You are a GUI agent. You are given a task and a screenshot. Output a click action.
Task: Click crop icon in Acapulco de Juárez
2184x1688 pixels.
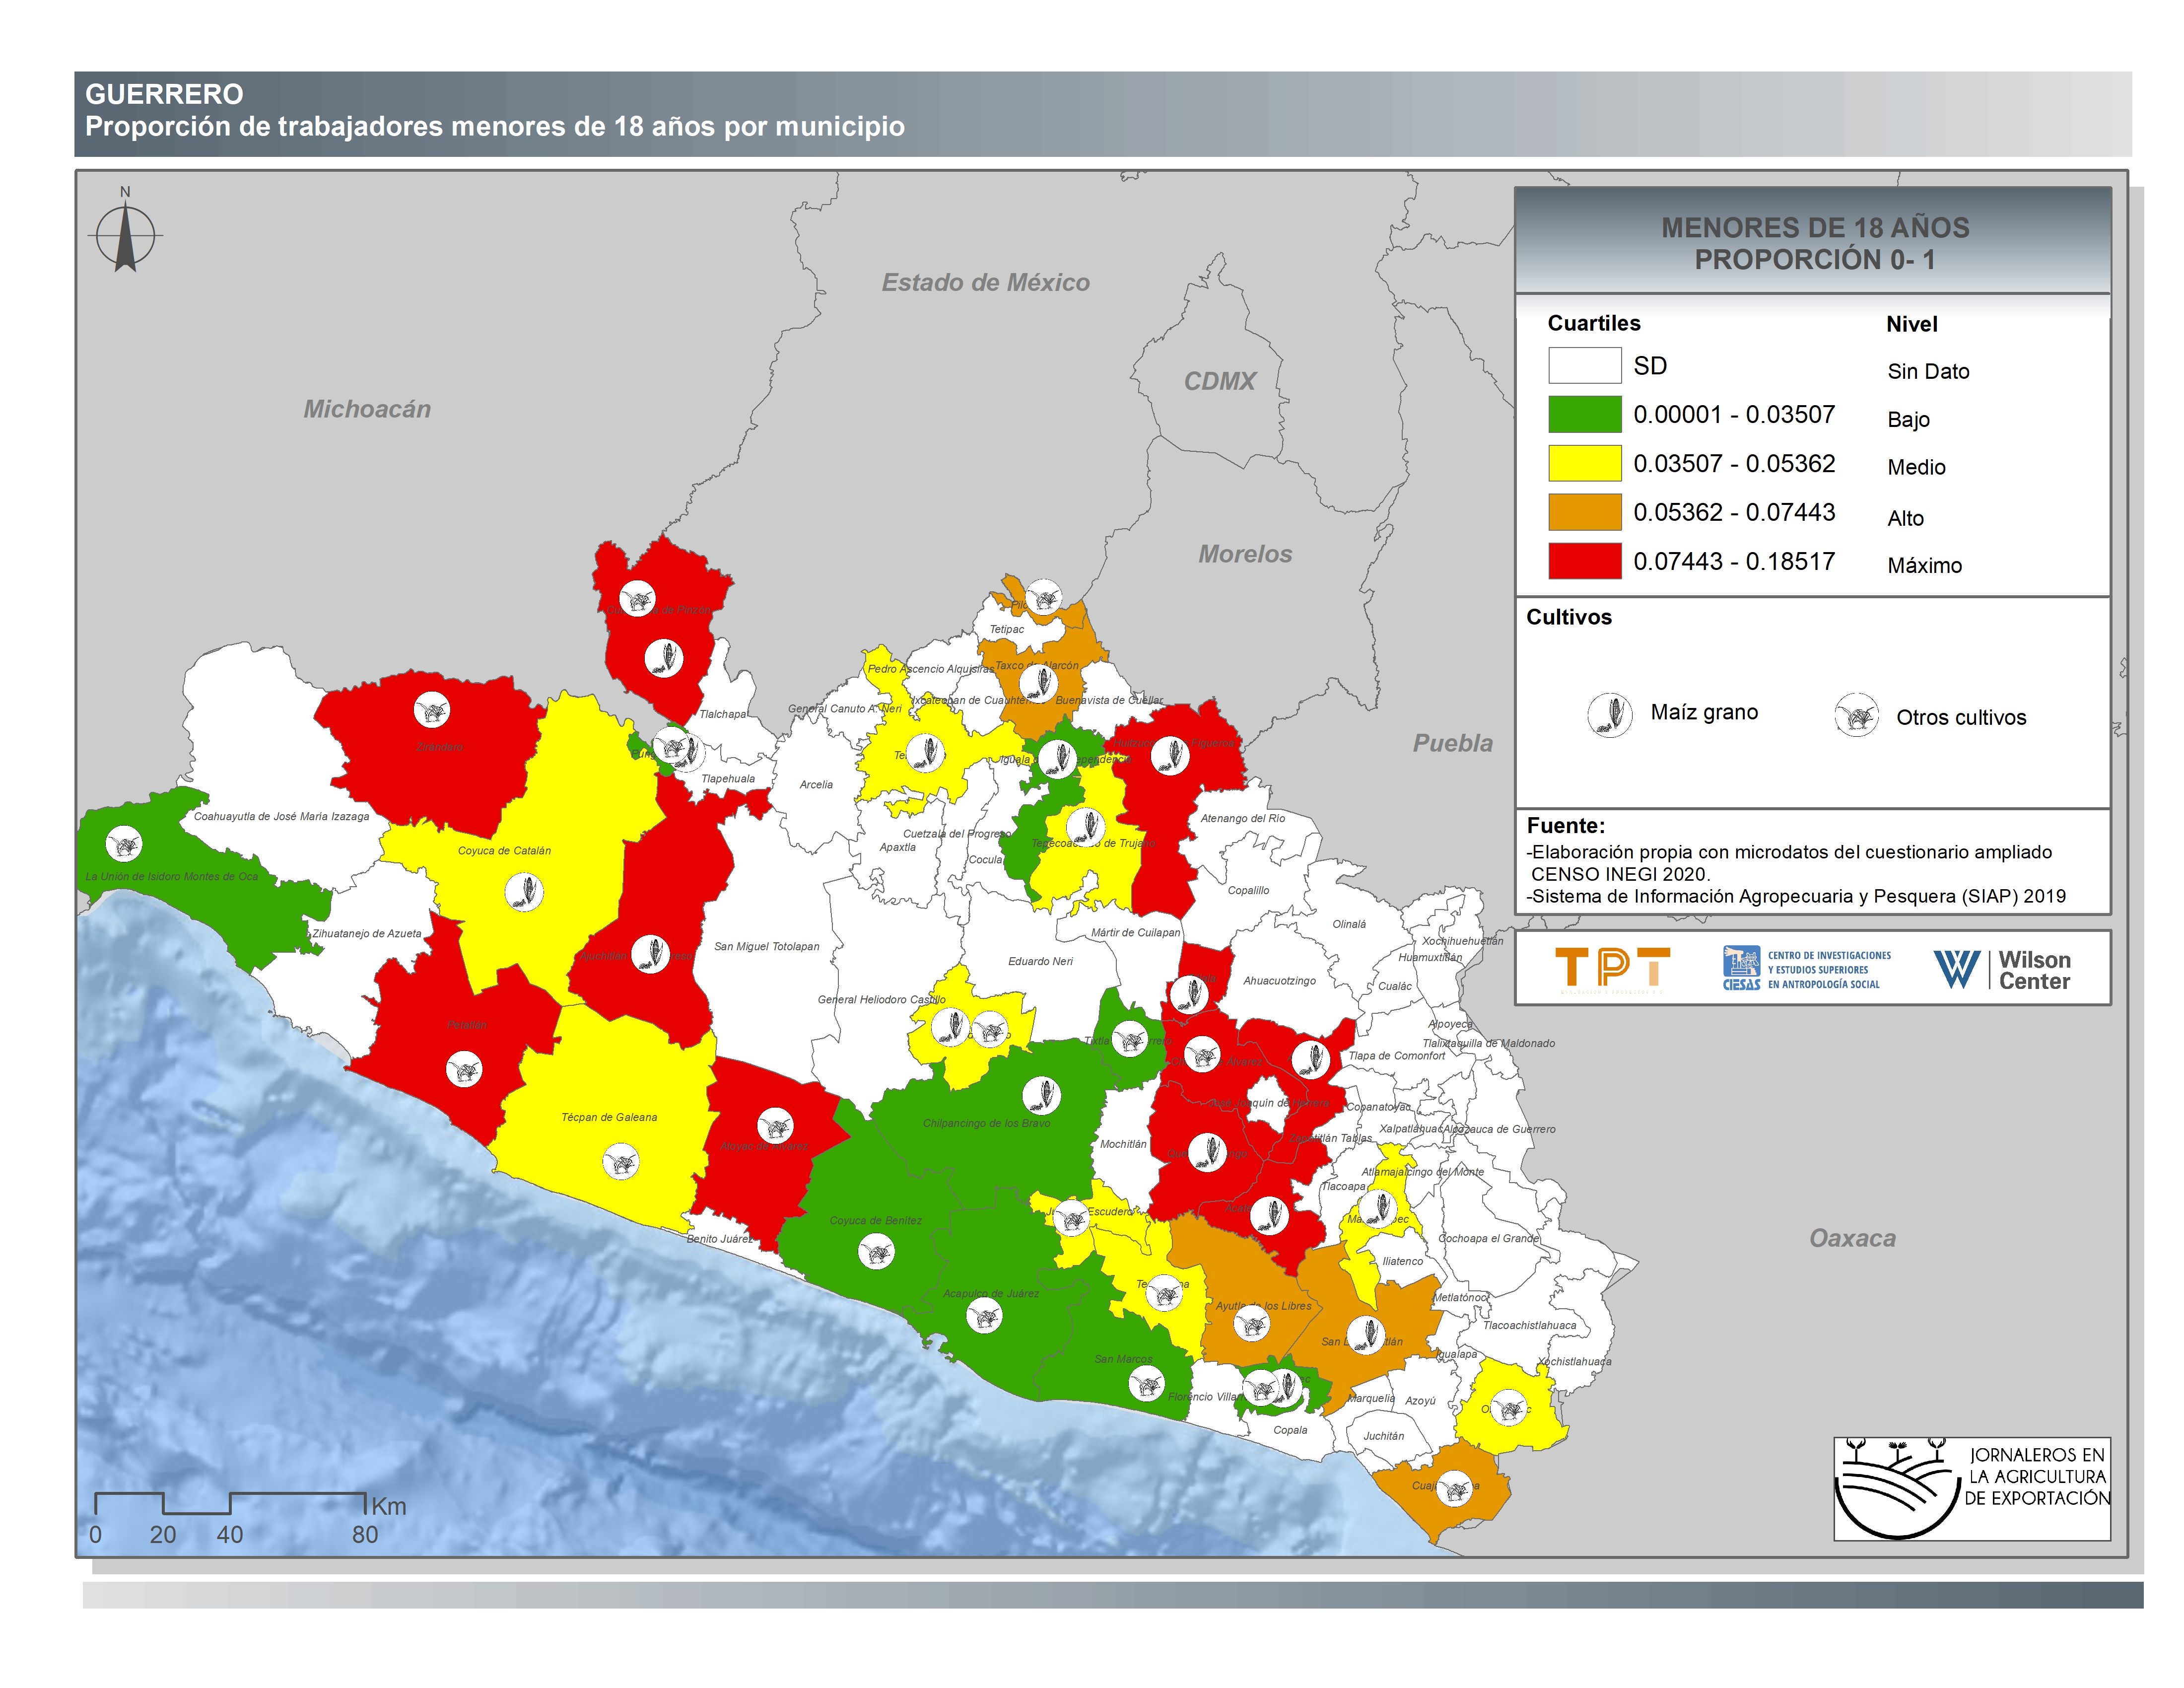point(984,1315)
